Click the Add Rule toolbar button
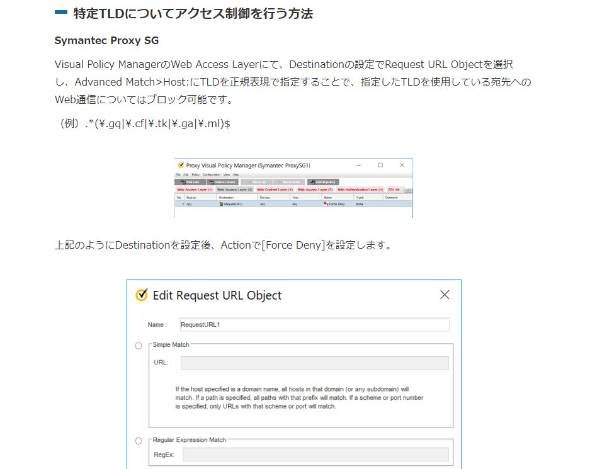This screenshot has width=590, height=469. (190, 182)
